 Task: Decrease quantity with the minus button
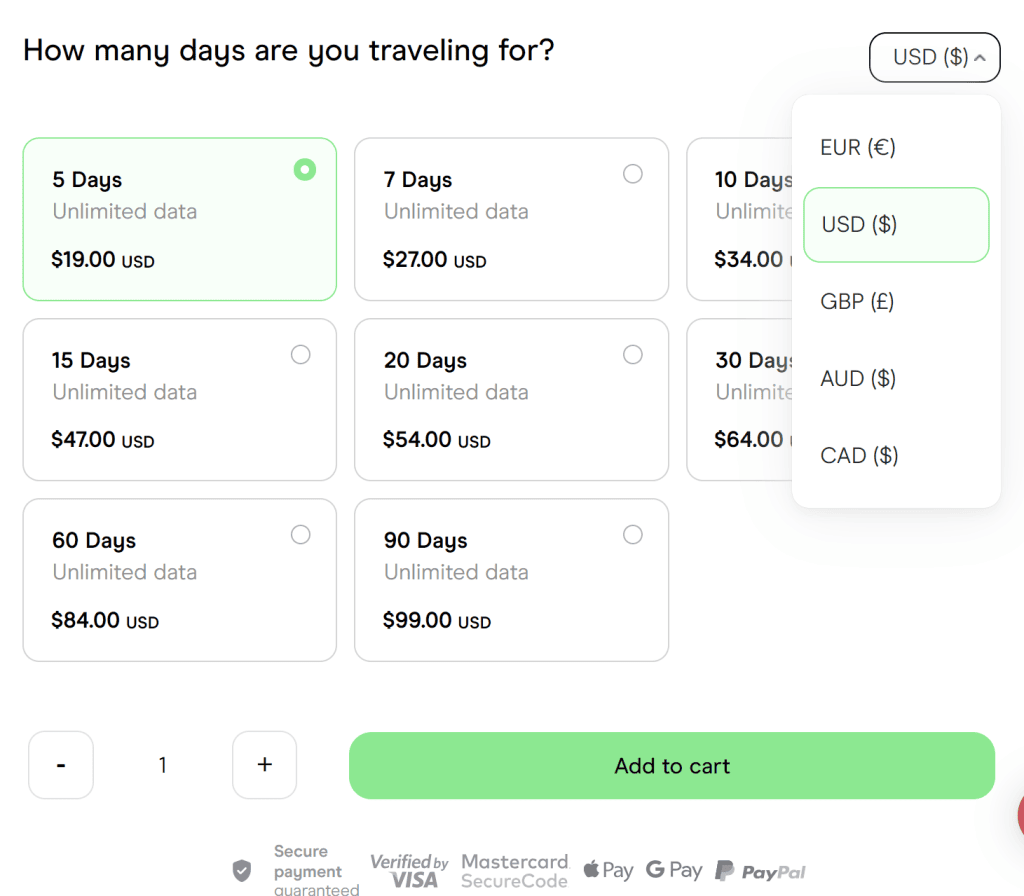click(61, 765)
